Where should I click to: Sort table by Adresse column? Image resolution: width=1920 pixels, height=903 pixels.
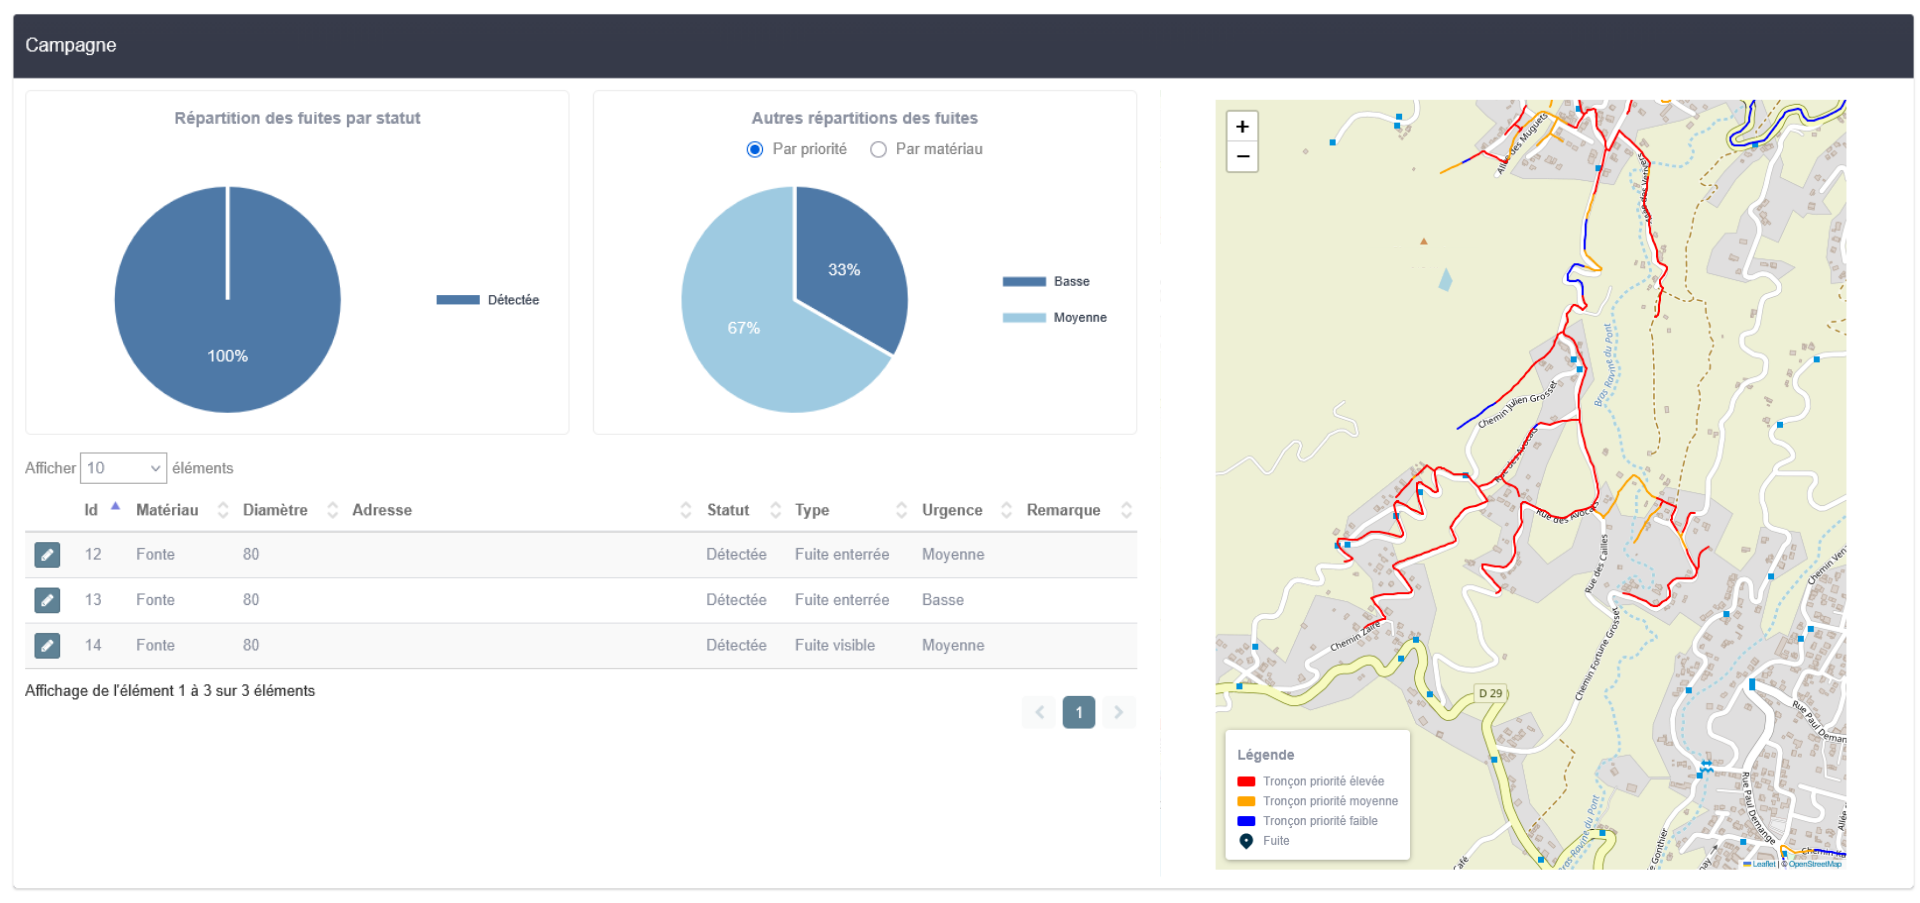click(521, 510)
